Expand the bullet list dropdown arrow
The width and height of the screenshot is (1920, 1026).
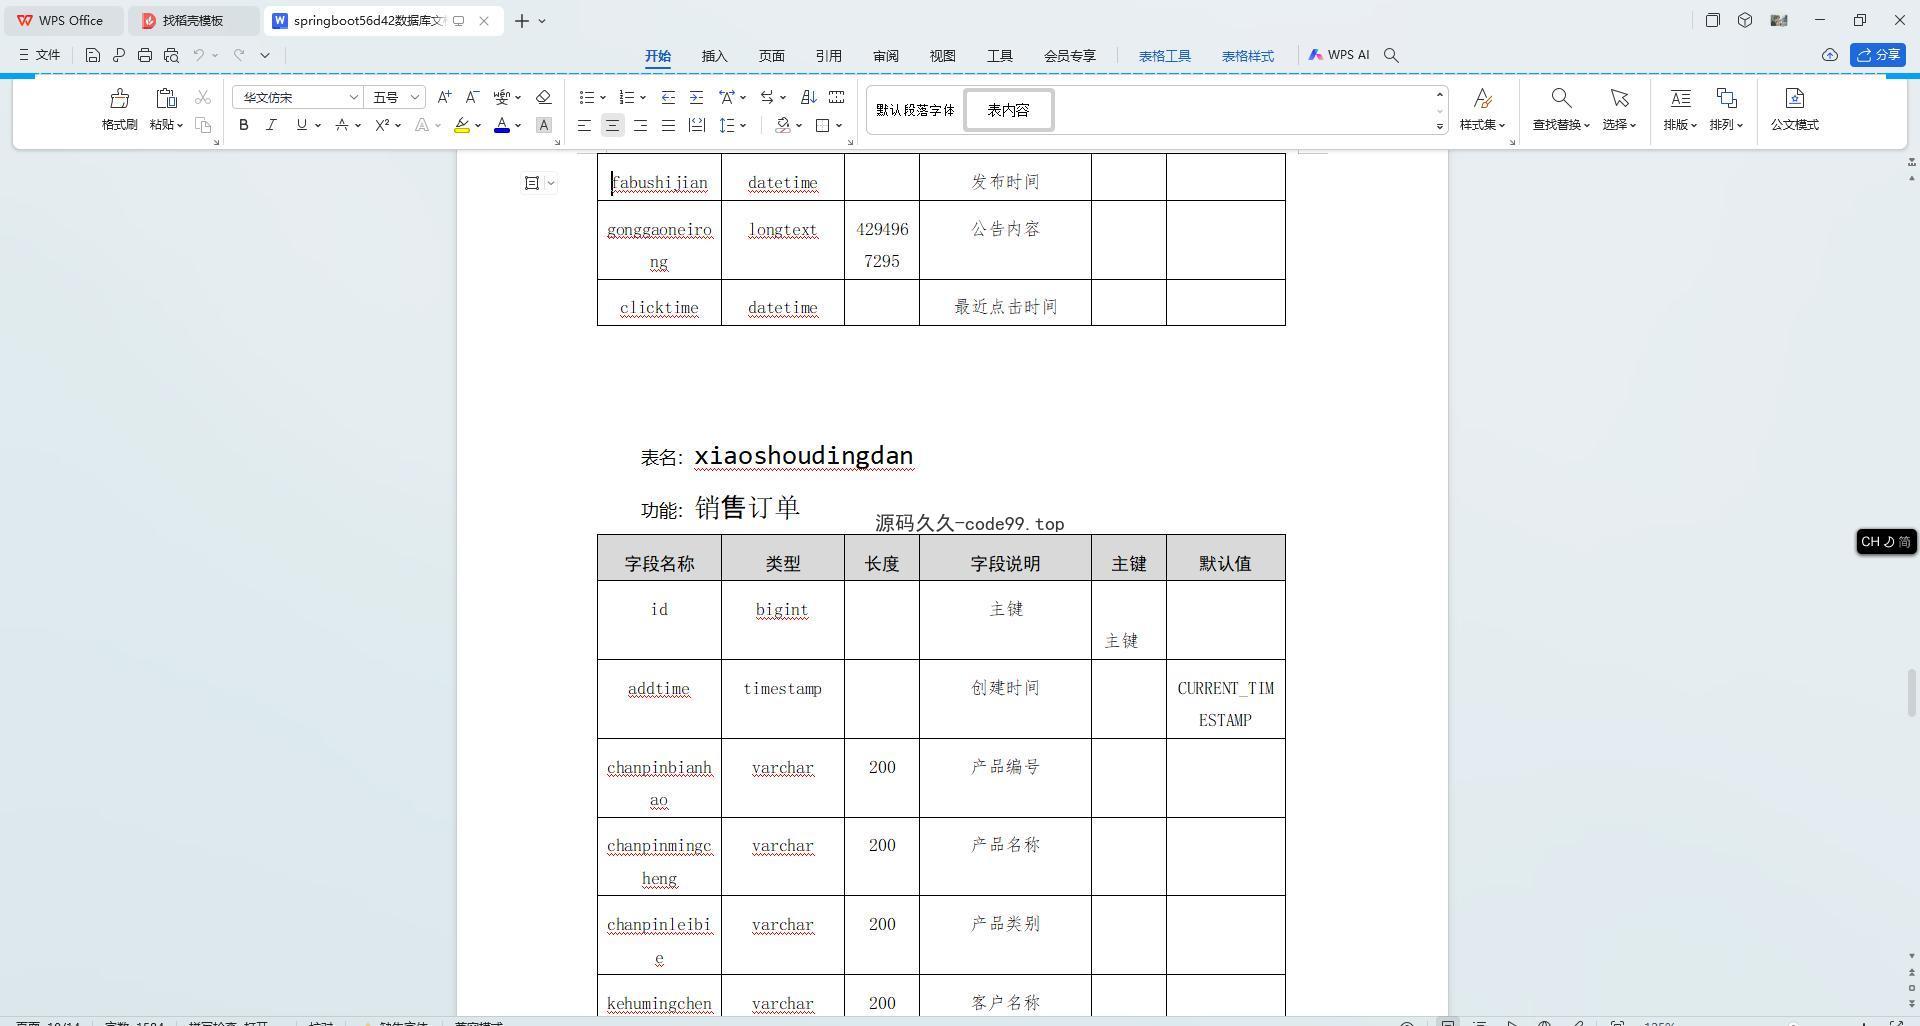603,98
